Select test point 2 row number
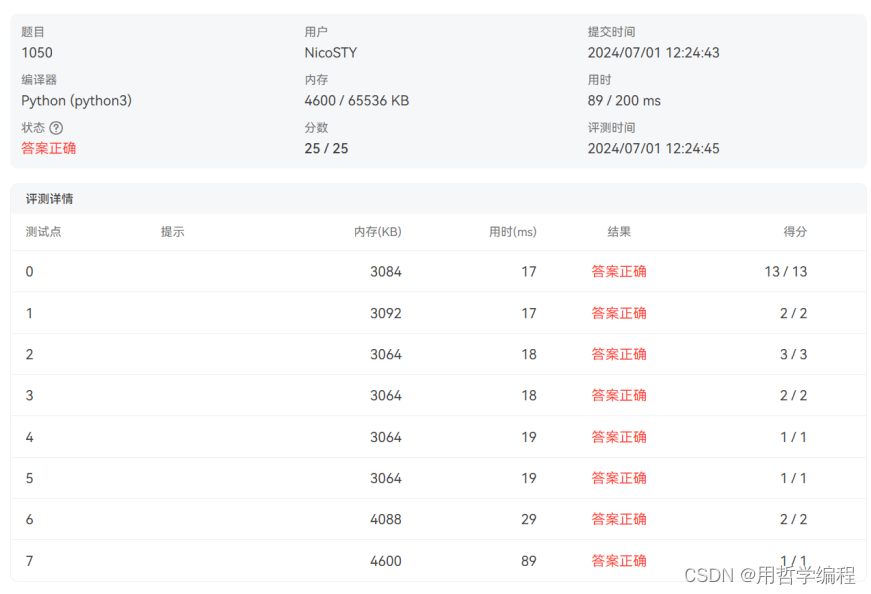 (x=29, y=355)
